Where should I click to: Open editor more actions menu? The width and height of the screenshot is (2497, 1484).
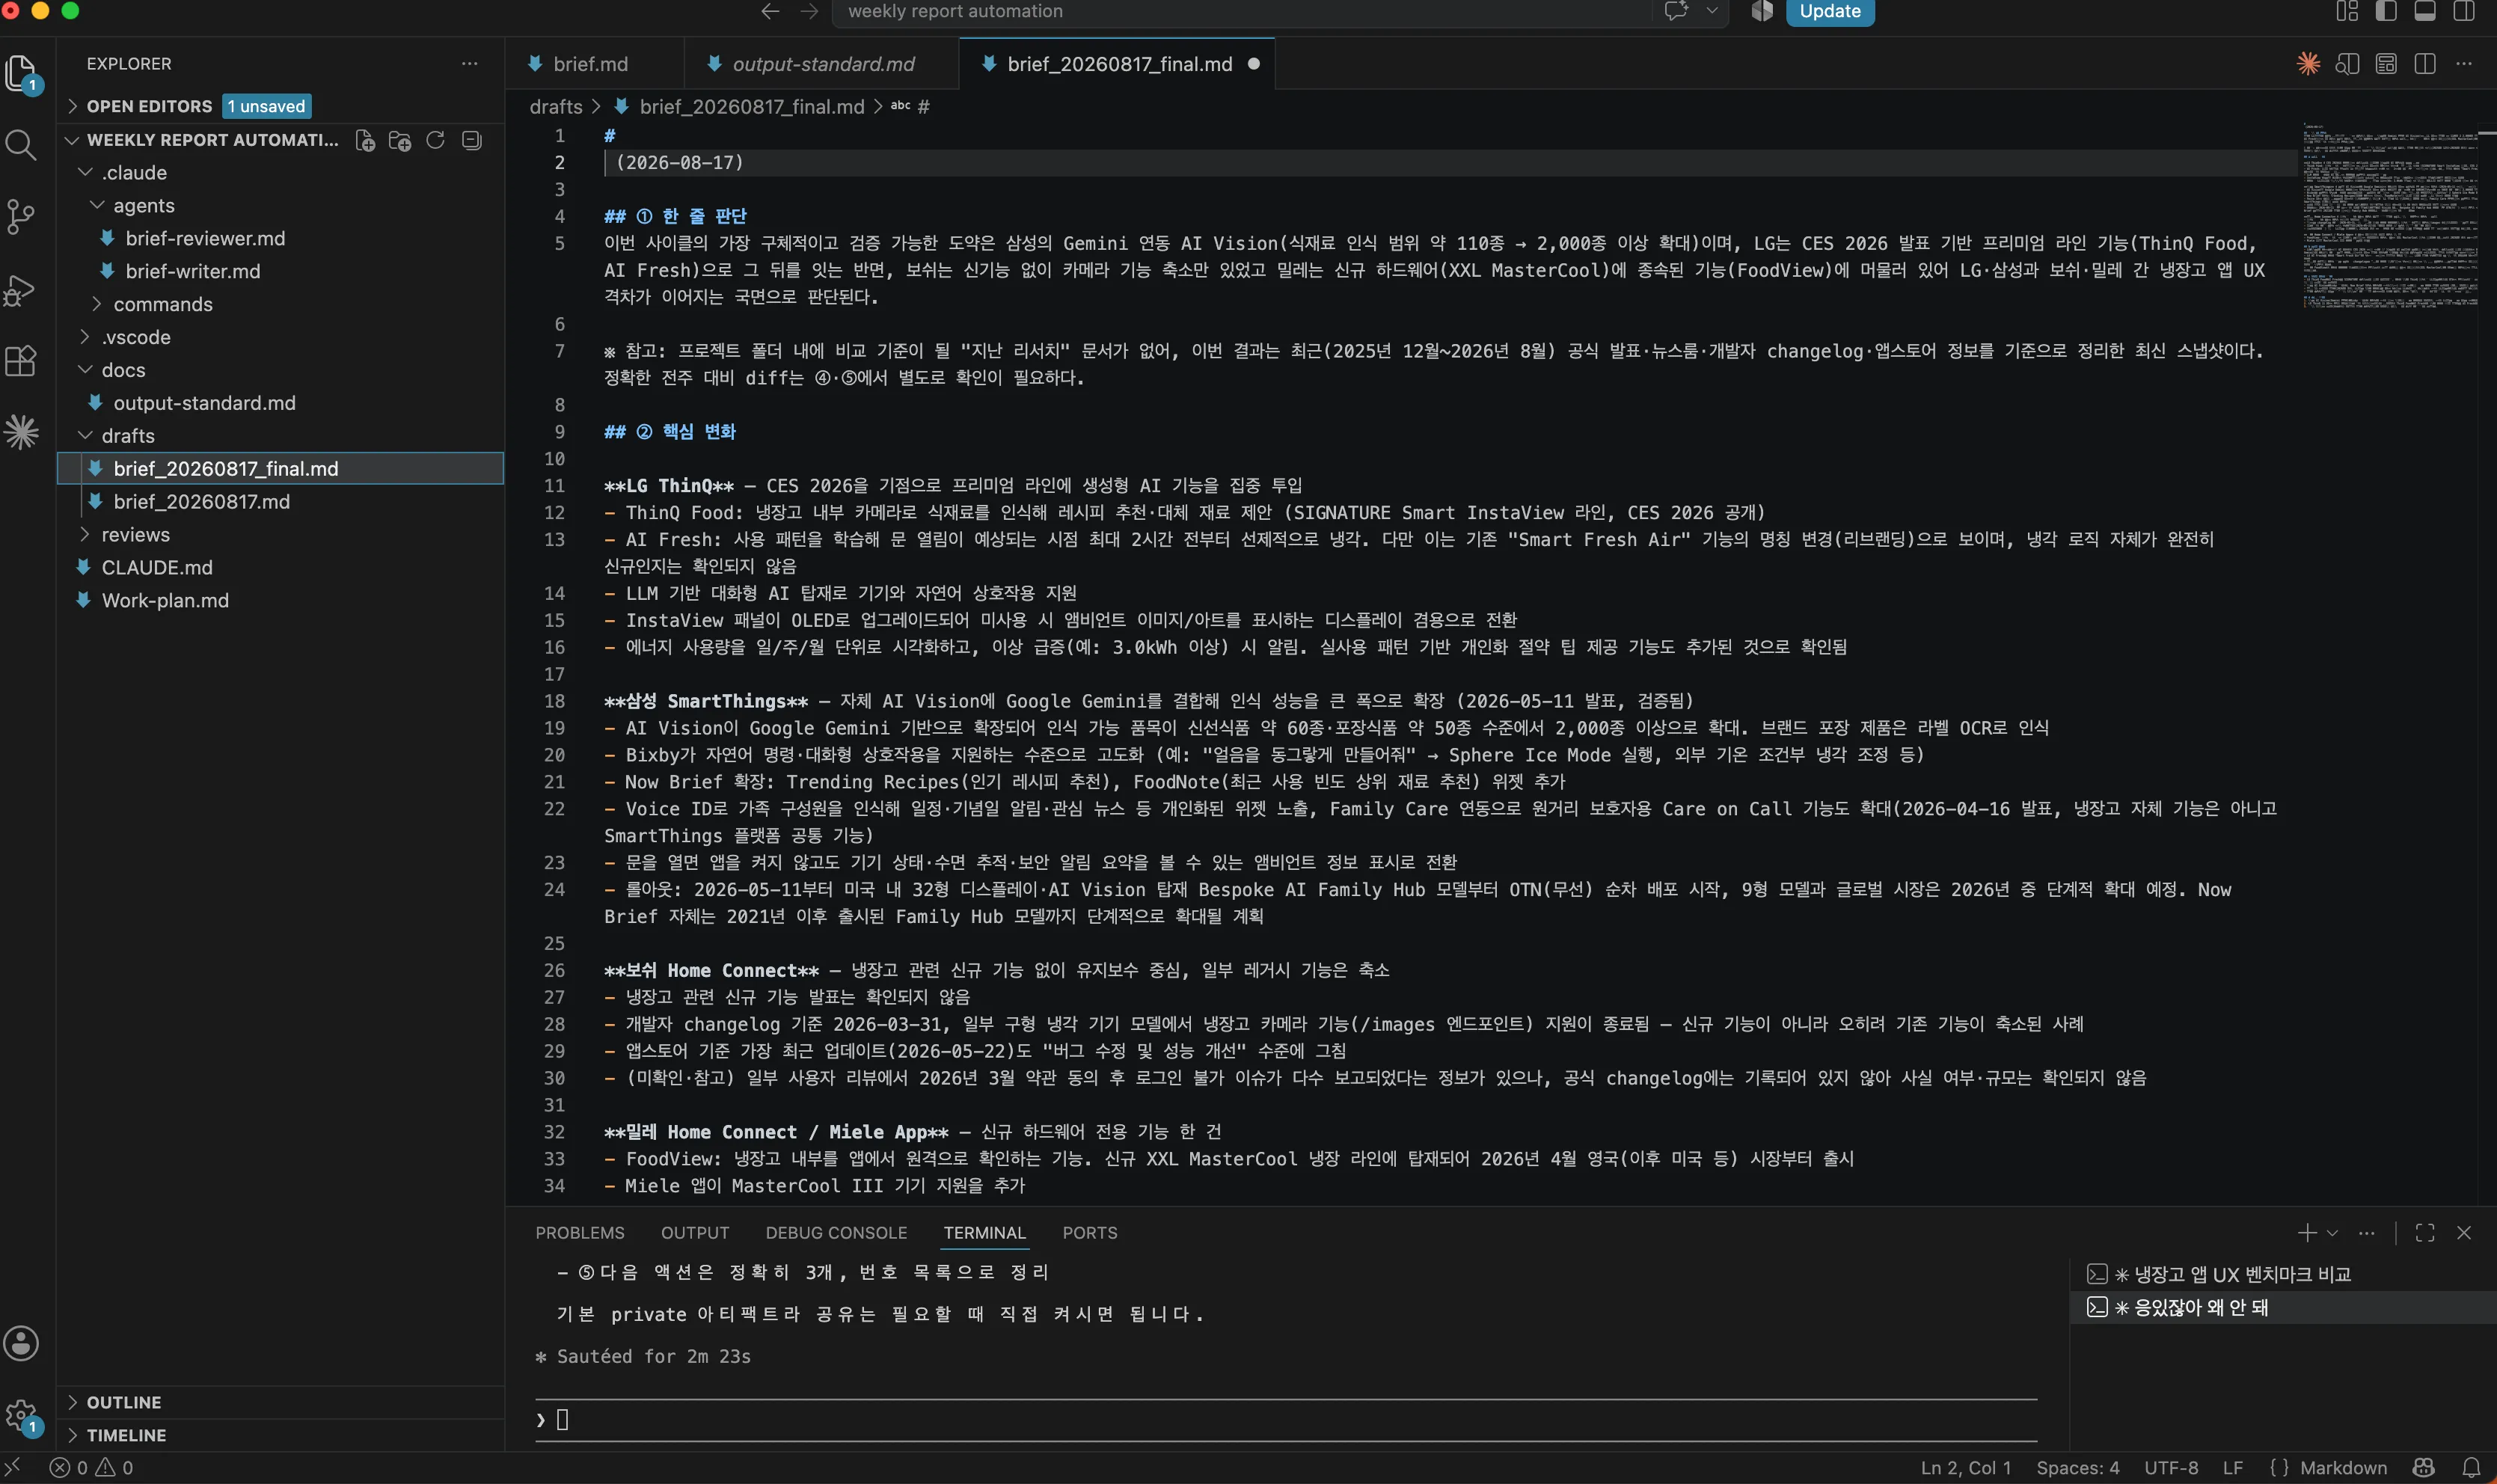coord(2464,64)
